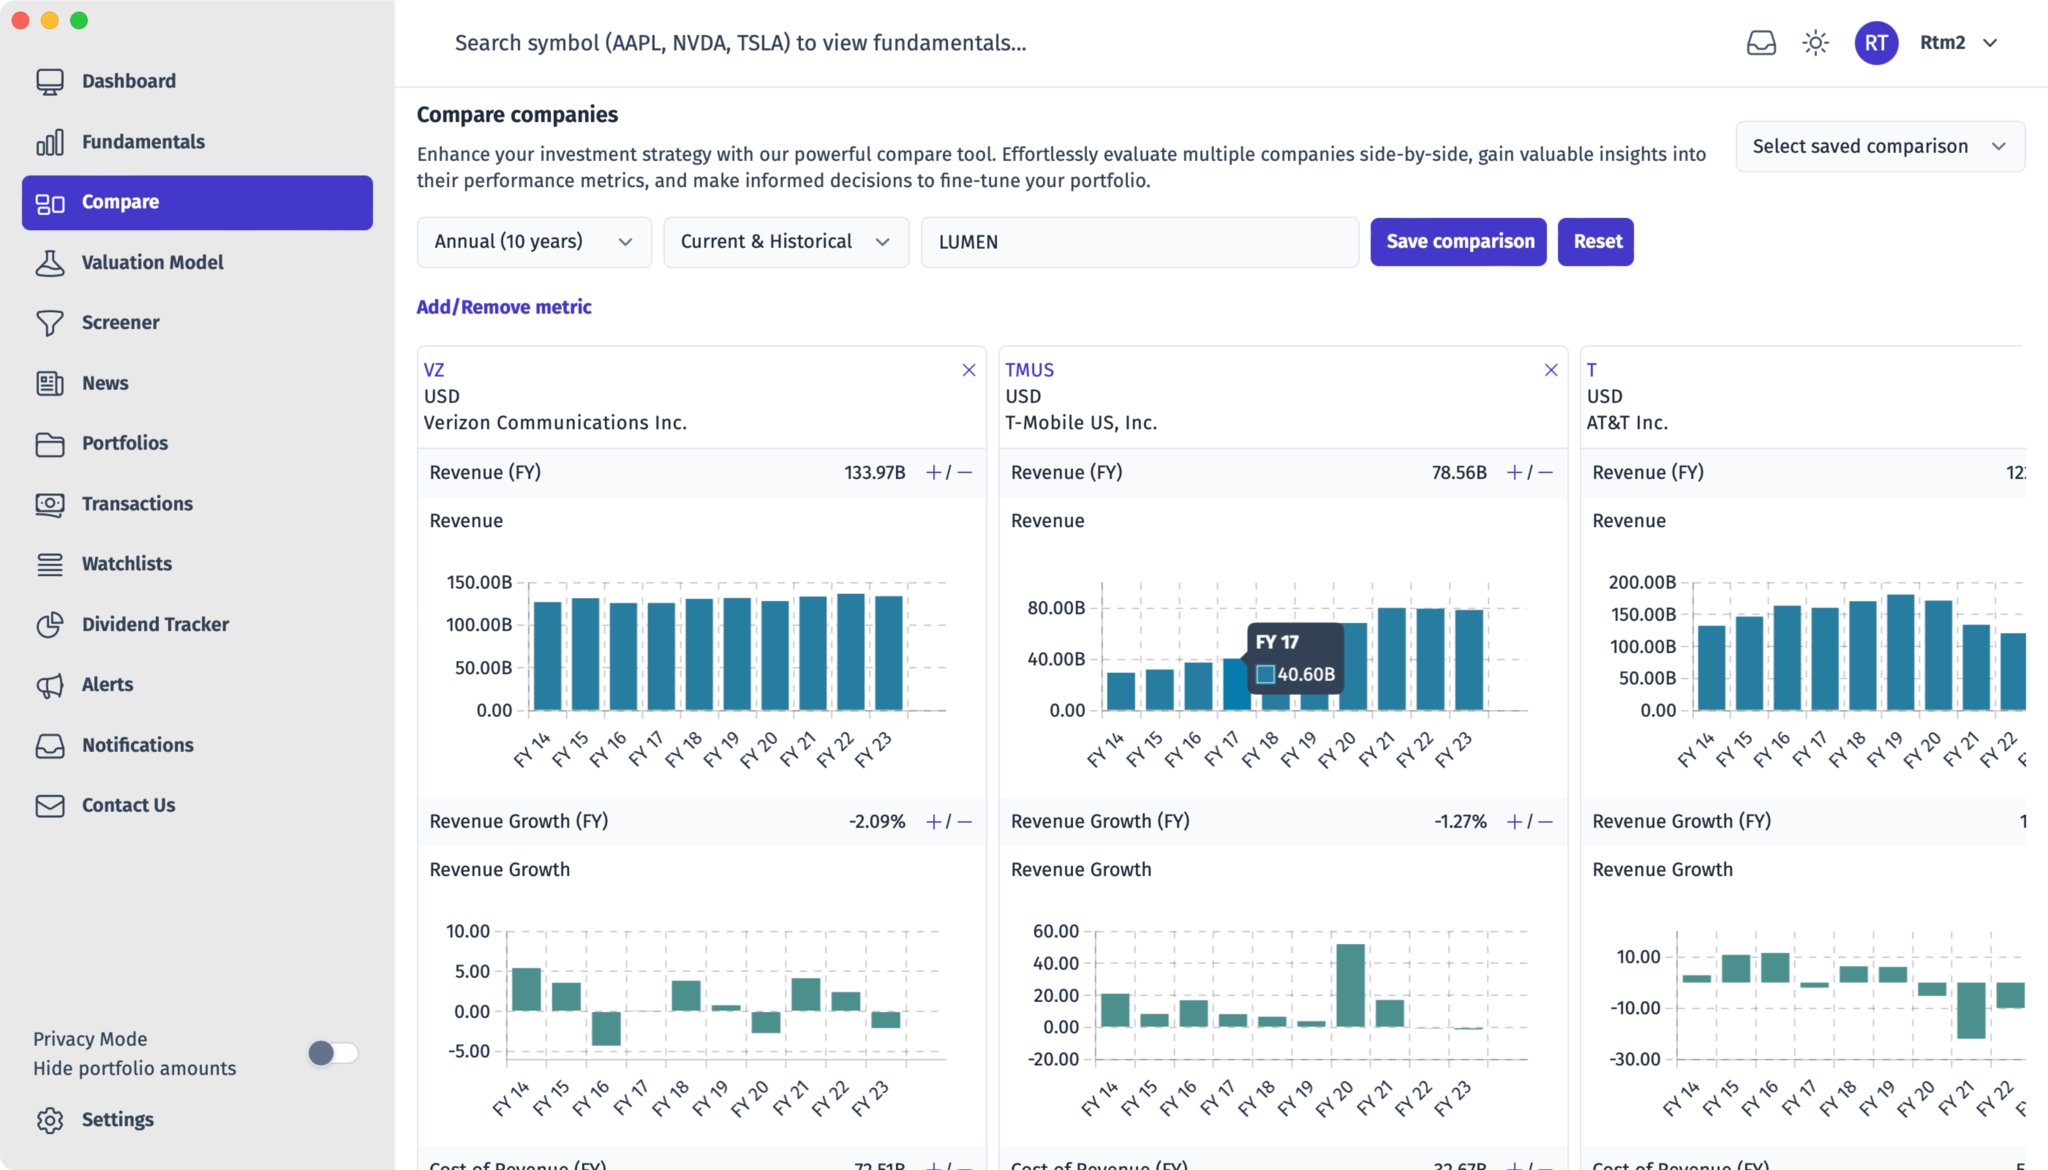Click Add/Remove metric link
The height and width of the screenshot is (1170, 2048).
click(x=504, y=307)
